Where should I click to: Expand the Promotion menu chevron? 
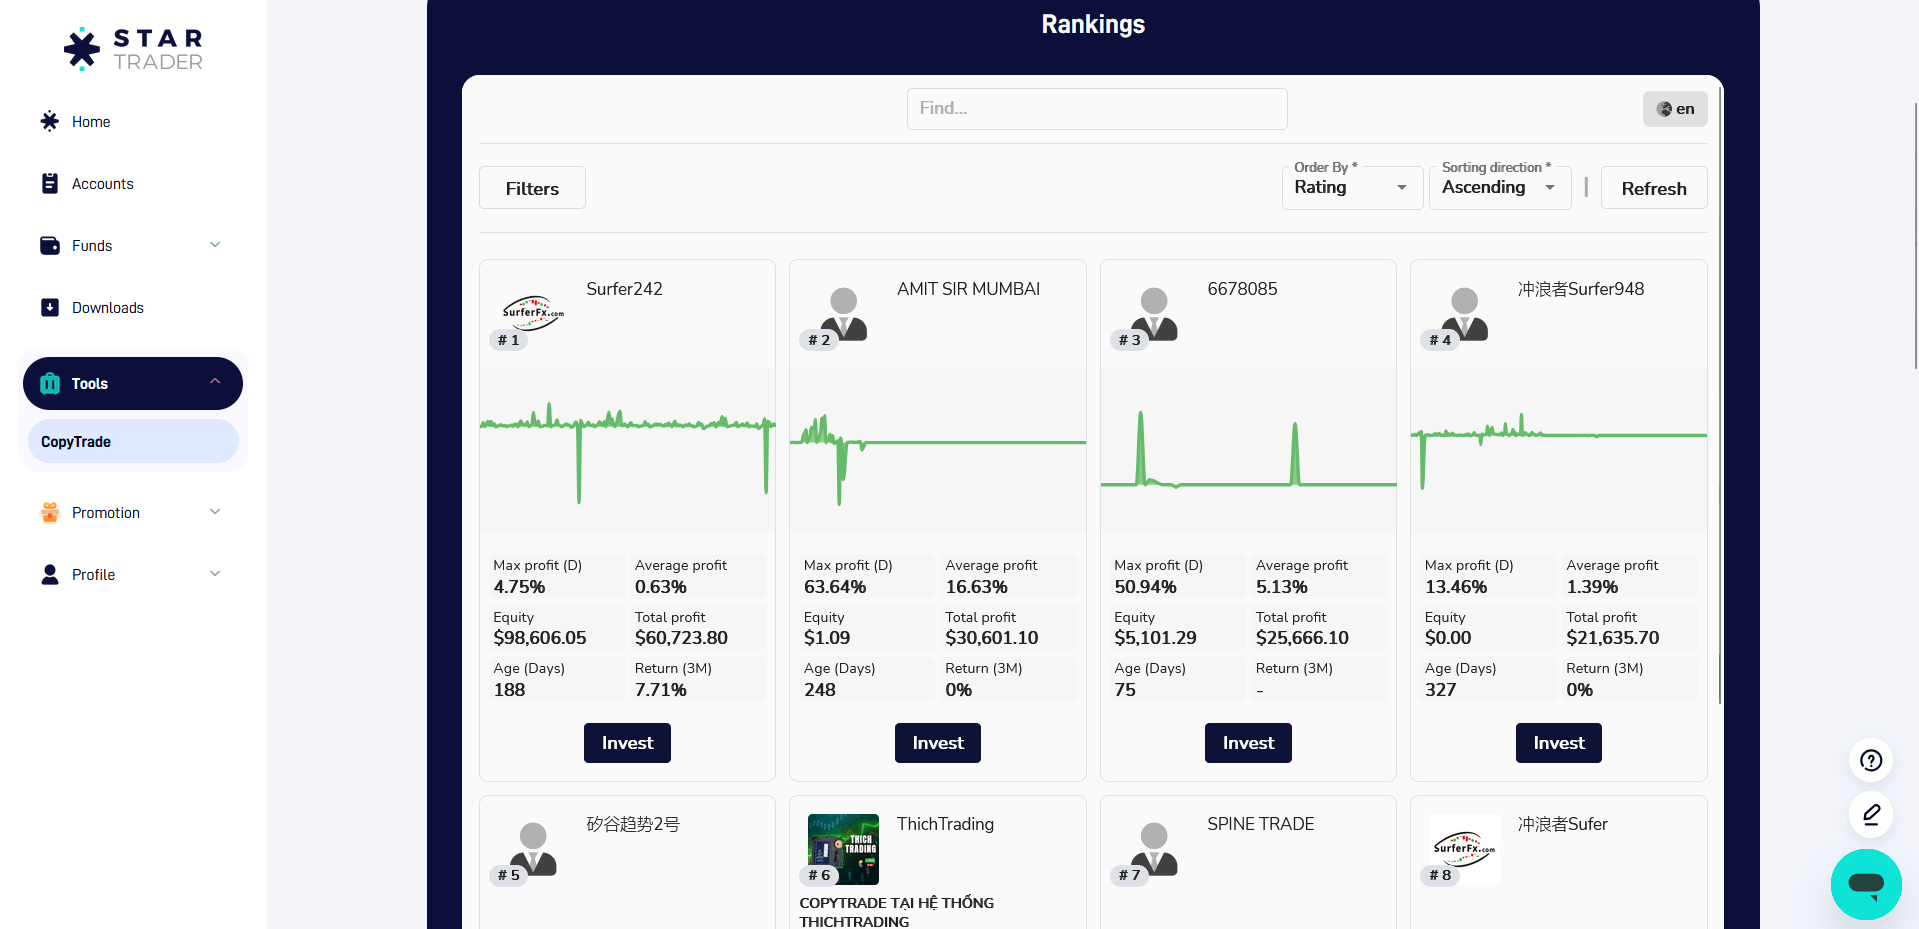click(215, 512)
